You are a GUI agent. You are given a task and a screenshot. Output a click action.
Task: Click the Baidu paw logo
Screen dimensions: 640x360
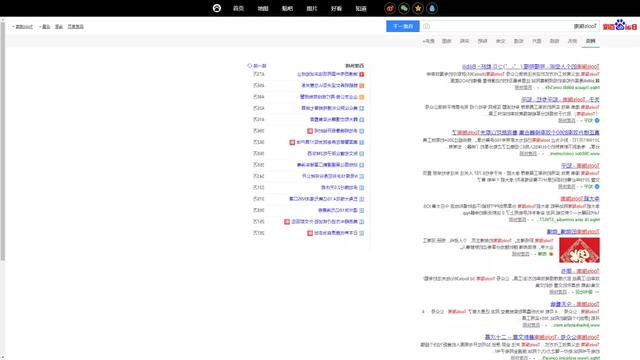click(x=620, y=25)
